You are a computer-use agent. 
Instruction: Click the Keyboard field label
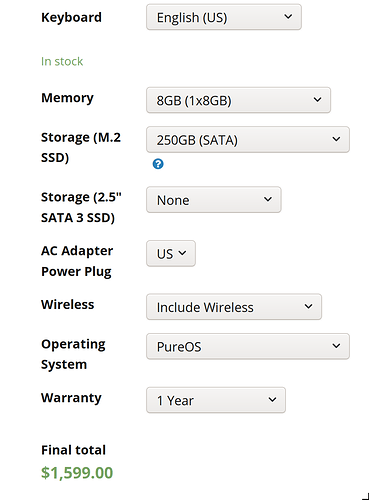71,17
